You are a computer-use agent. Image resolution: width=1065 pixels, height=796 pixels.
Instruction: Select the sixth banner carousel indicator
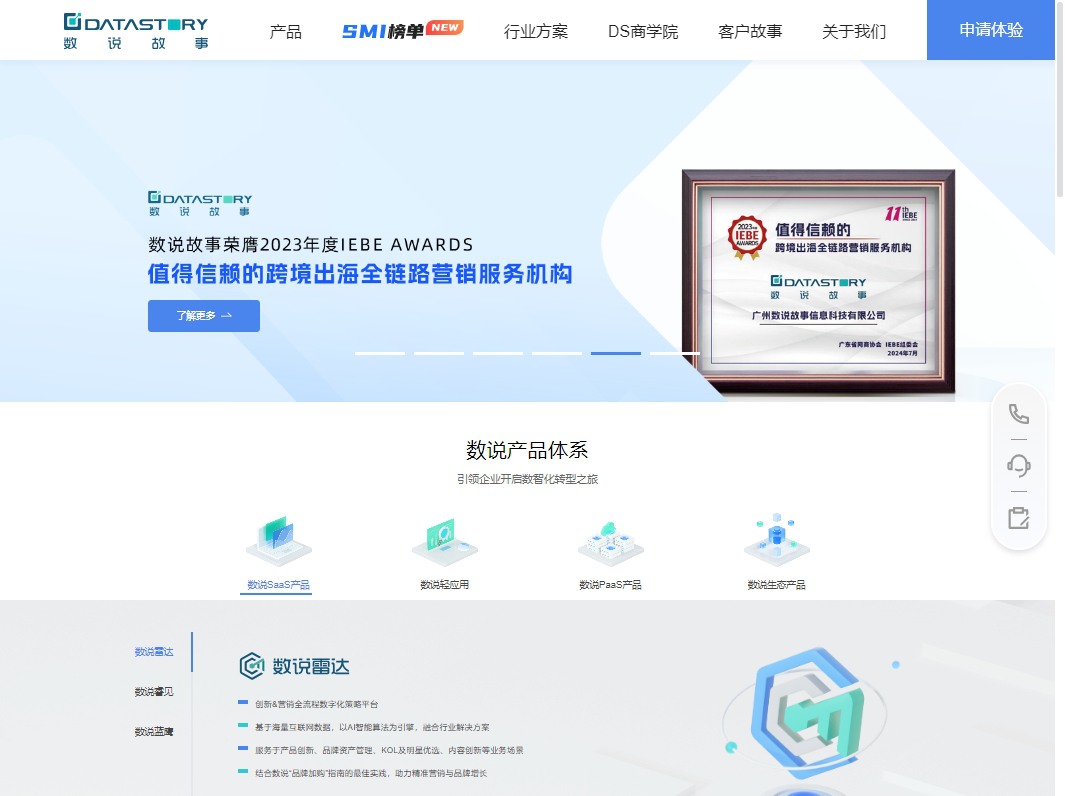tap(675, 353)
